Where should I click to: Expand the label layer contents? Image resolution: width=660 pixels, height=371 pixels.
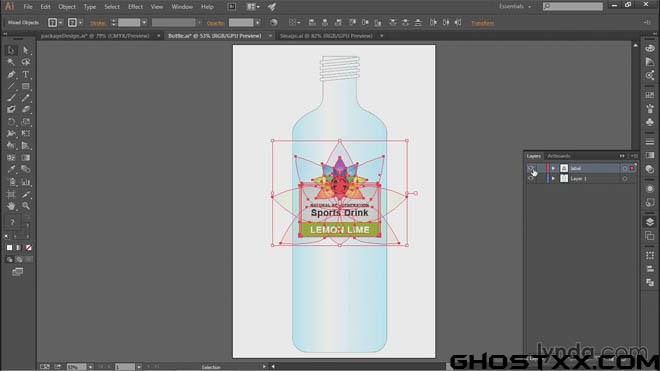[x=554, y=168]
